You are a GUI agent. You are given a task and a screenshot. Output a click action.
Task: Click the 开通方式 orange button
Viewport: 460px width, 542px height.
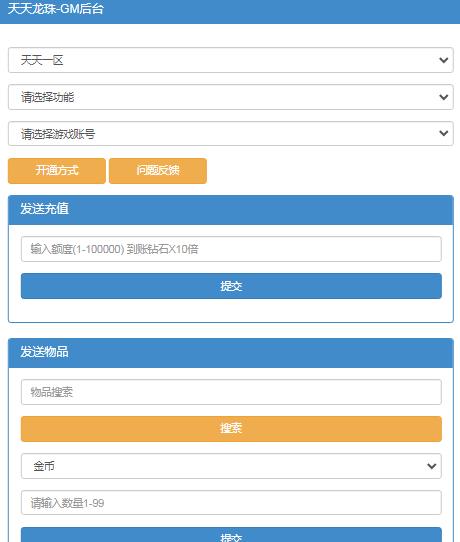coord(57,171)
